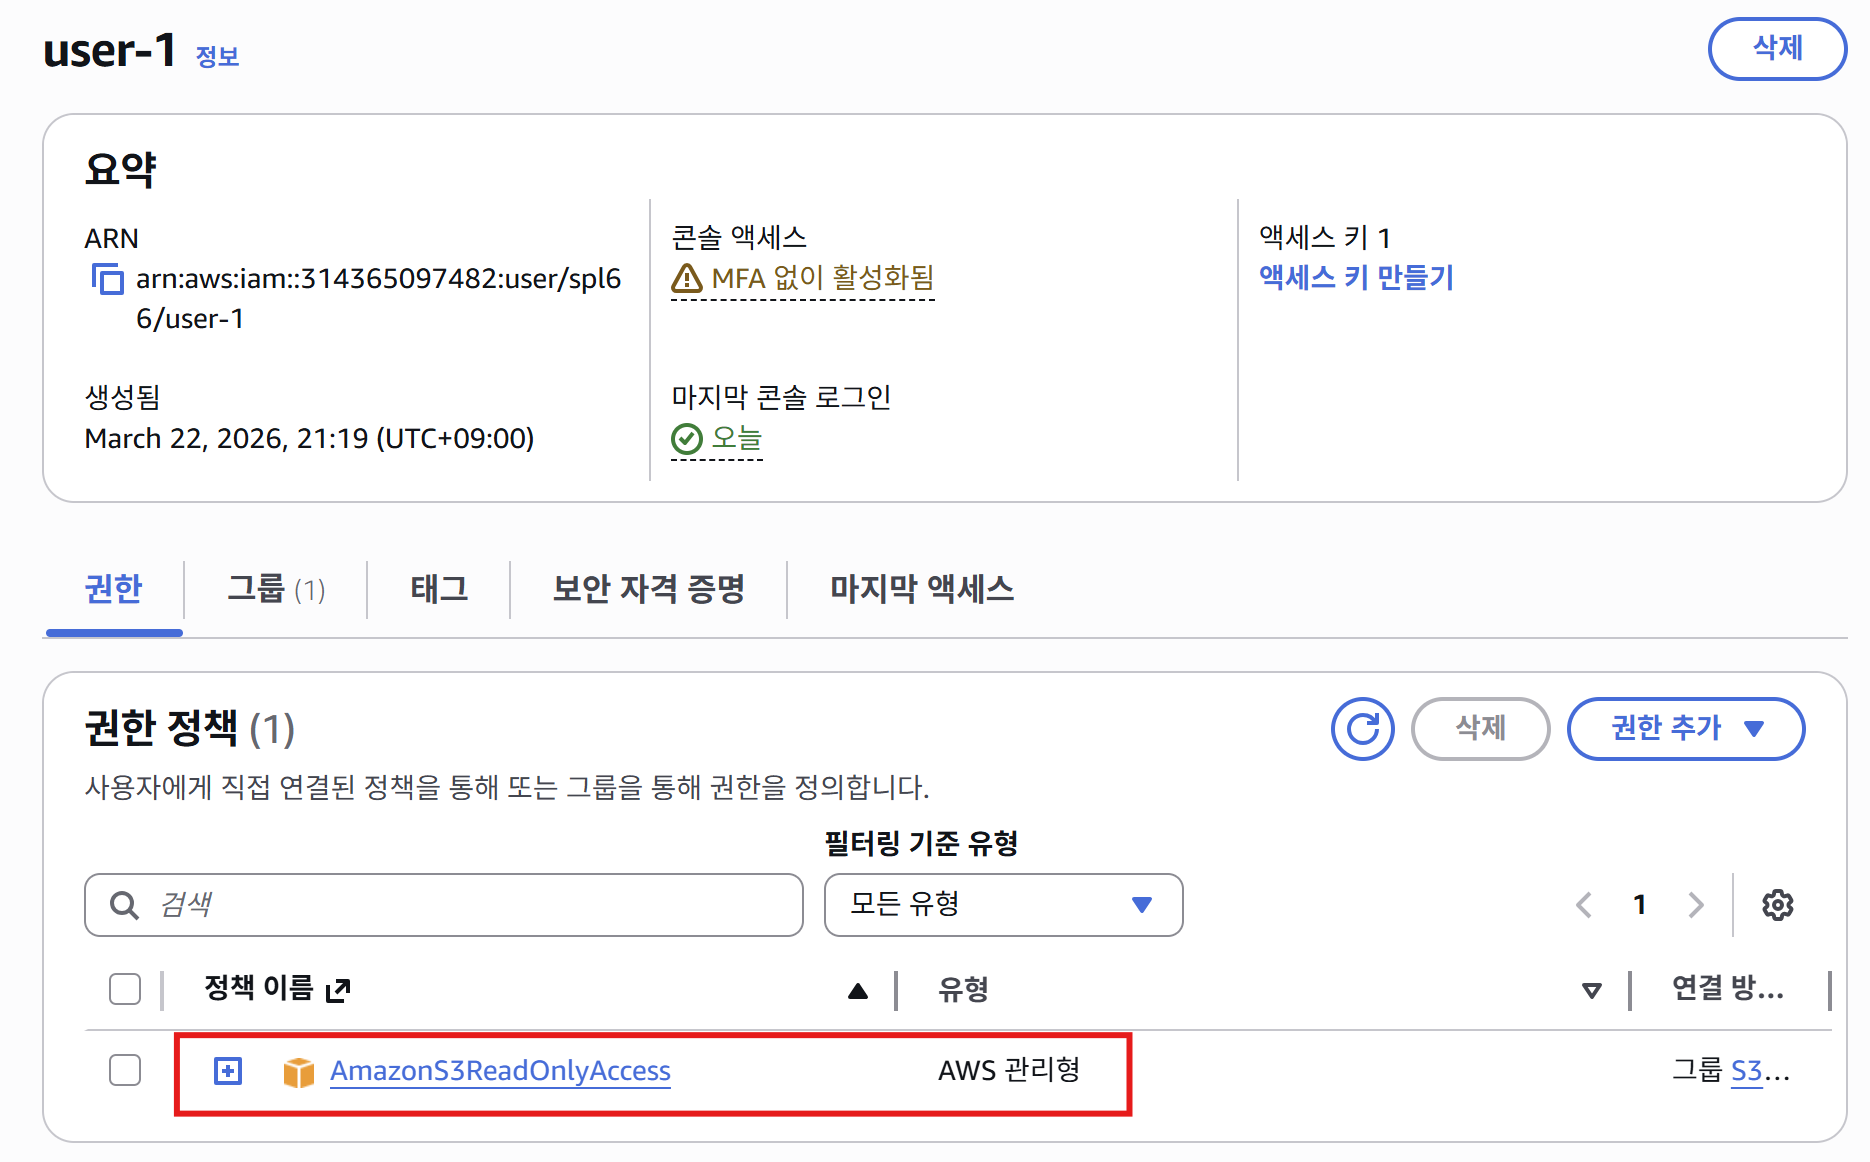This screenshot has height=1162, width=1870.
Task: Click the 액세스 키 만들기 link
Action: (1356, 279)
